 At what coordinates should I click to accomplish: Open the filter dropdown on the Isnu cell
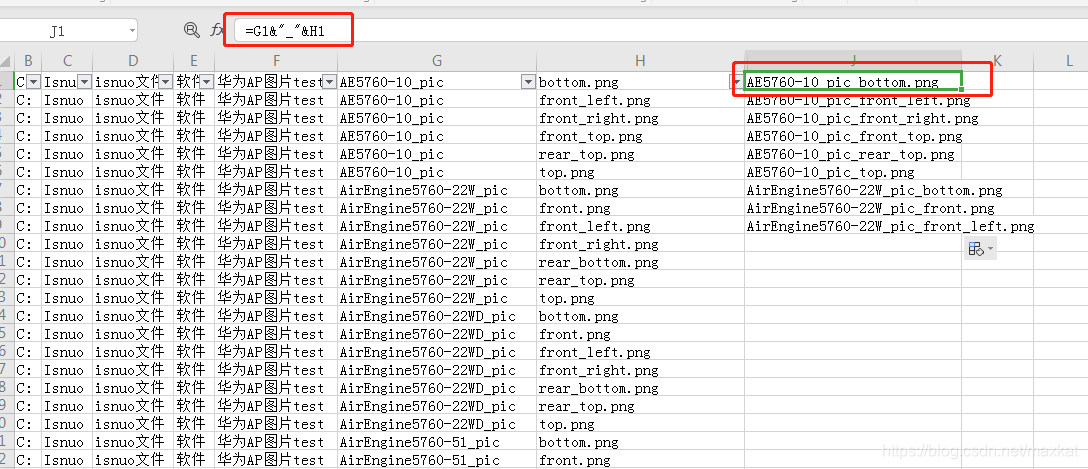pos(85,82)
